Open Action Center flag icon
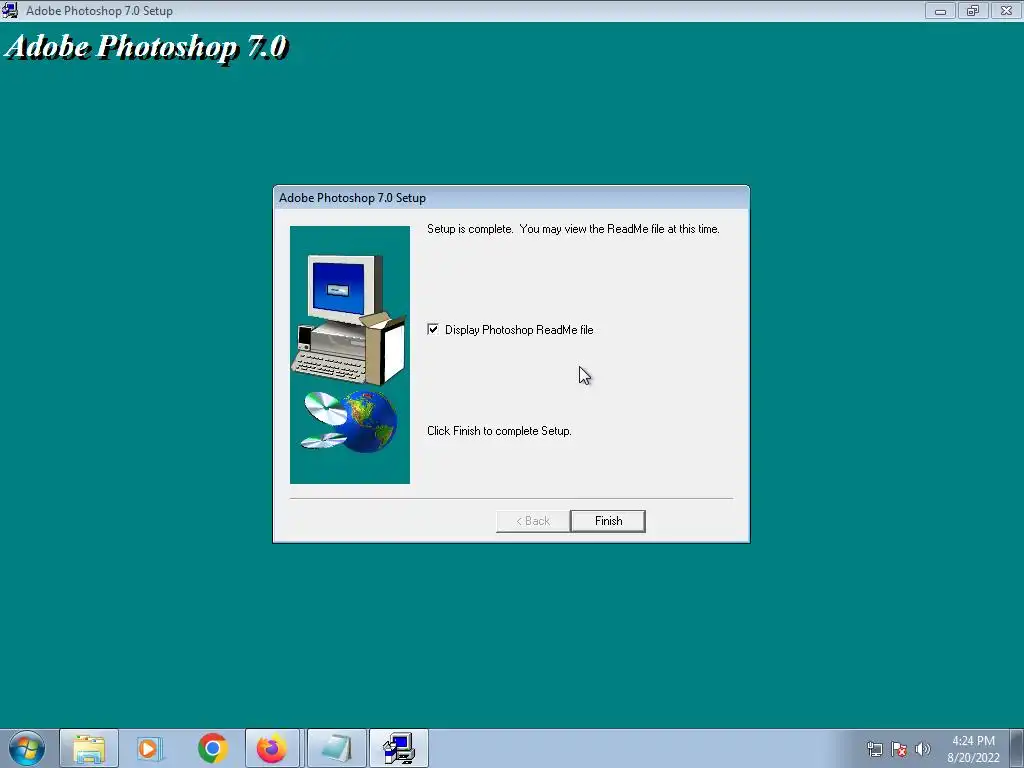Image resolution: width=1024 pixels, height=768 pixels. (899, 749)
